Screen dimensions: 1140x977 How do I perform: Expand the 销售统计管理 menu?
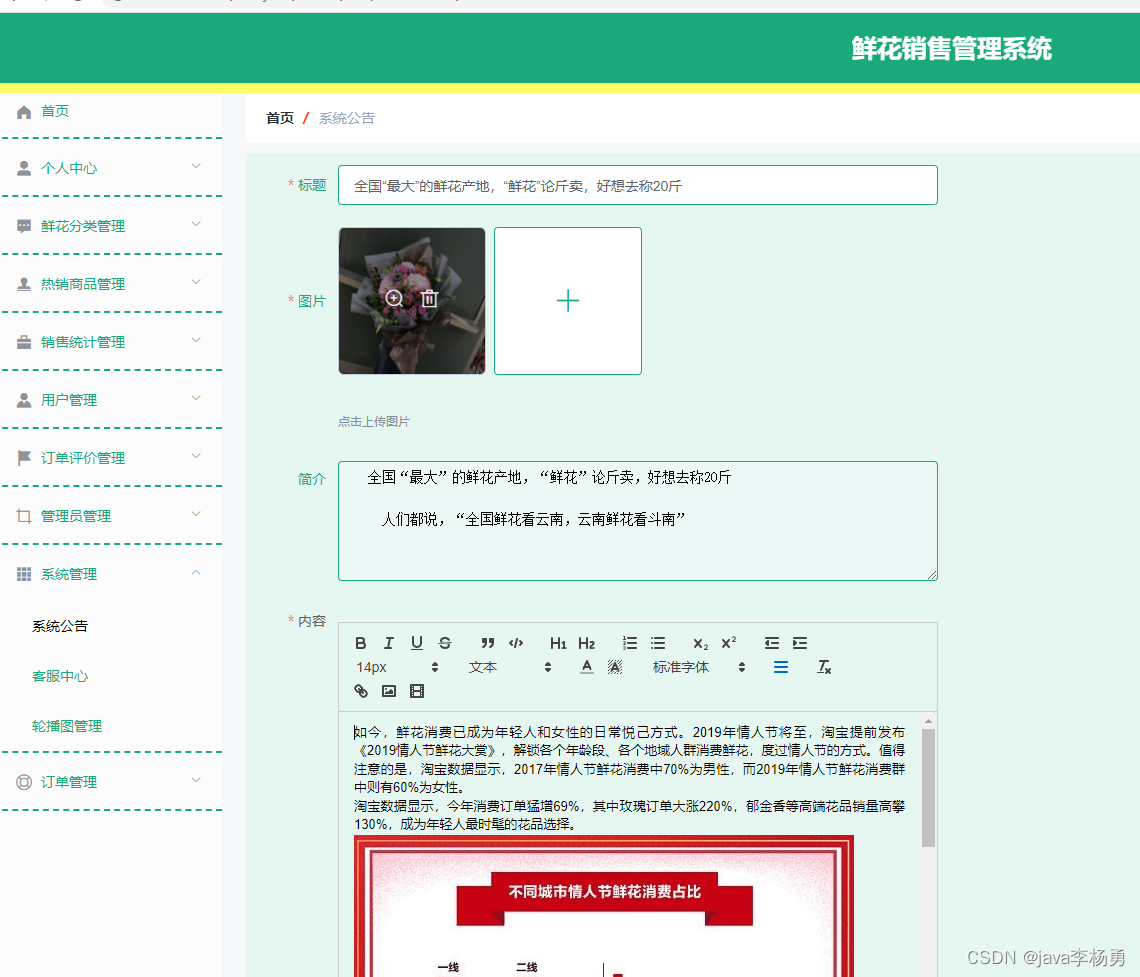tap(196, 340)
